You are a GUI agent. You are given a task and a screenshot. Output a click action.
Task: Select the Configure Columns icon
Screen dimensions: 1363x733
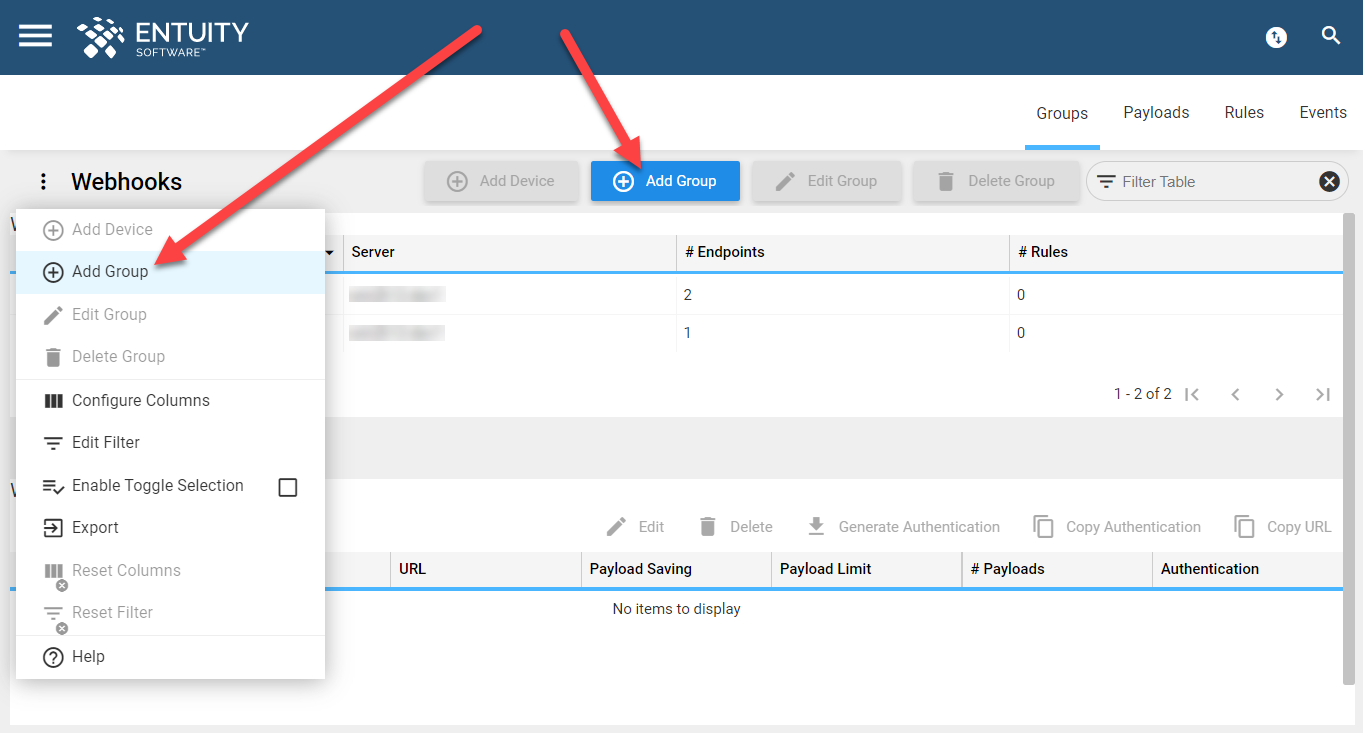click(53, 400)
